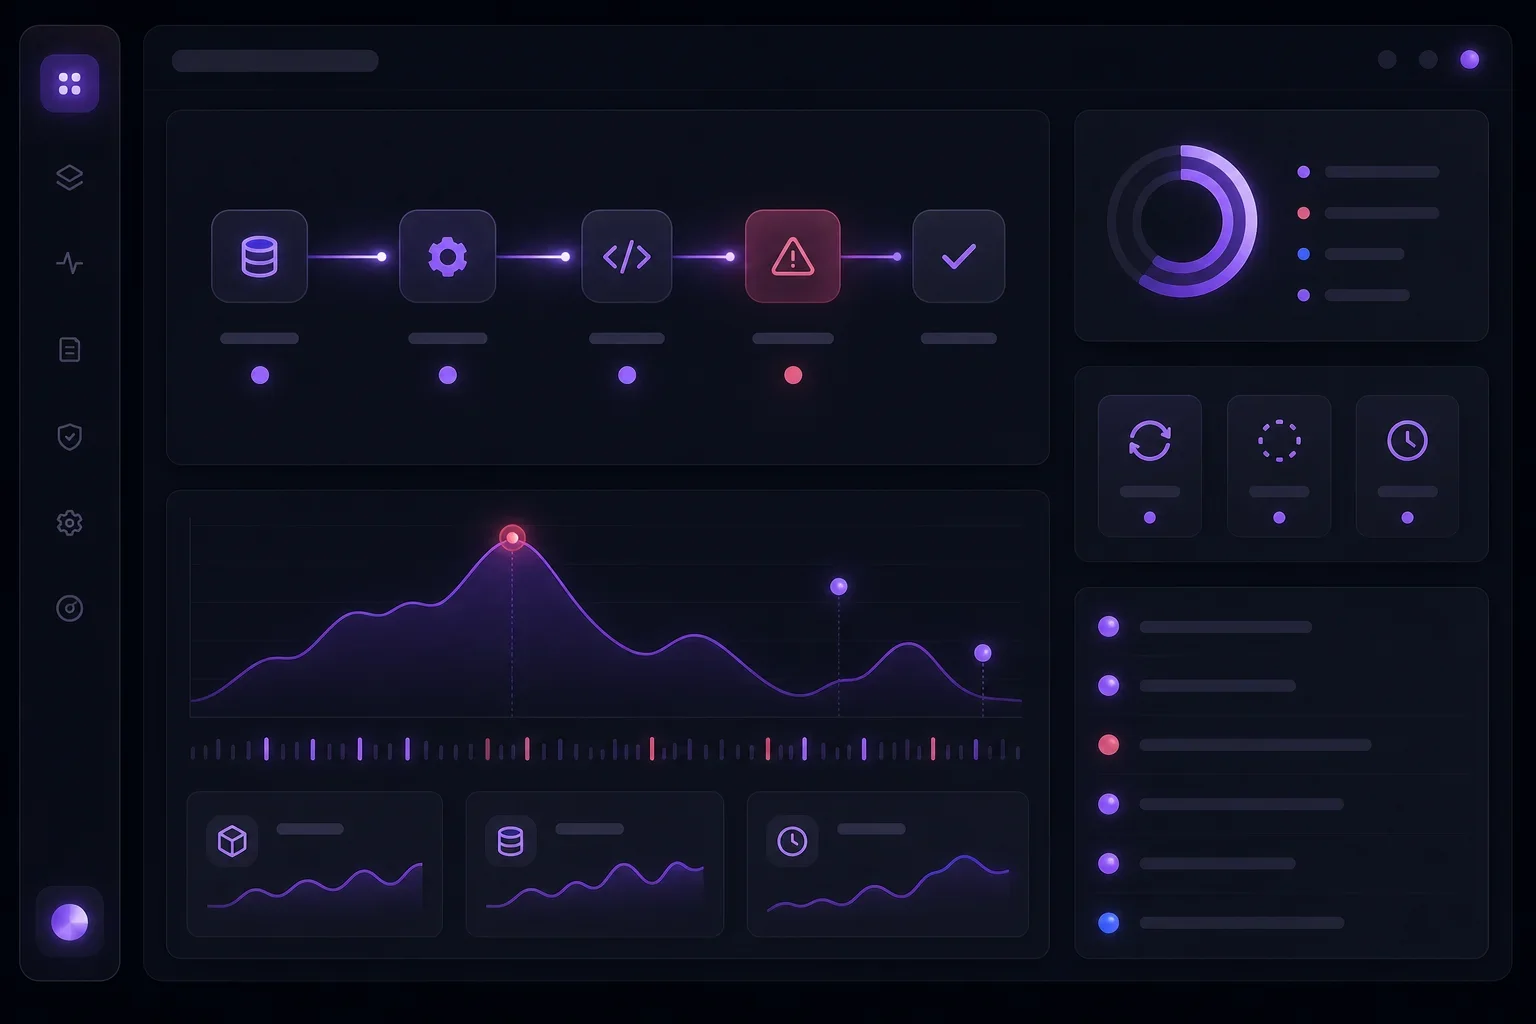
Task: Open the database icon mini chart card
Action: (595, 864)
